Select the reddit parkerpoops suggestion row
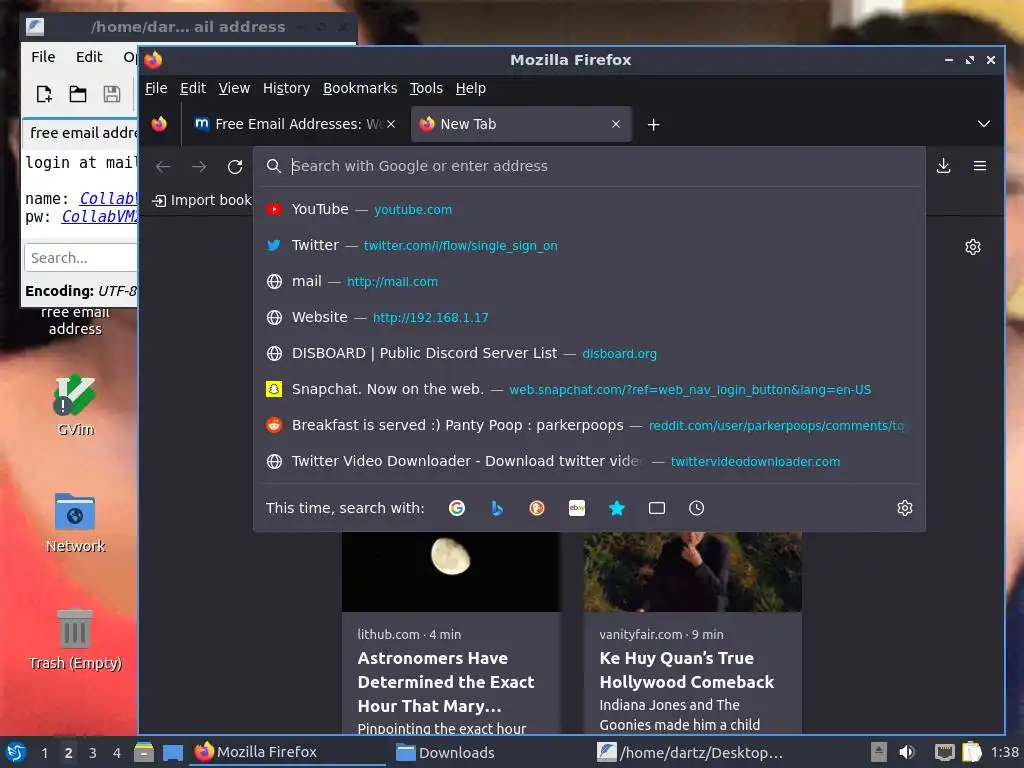Screen dimensions: 1024x768 click(x=589, y=425)
